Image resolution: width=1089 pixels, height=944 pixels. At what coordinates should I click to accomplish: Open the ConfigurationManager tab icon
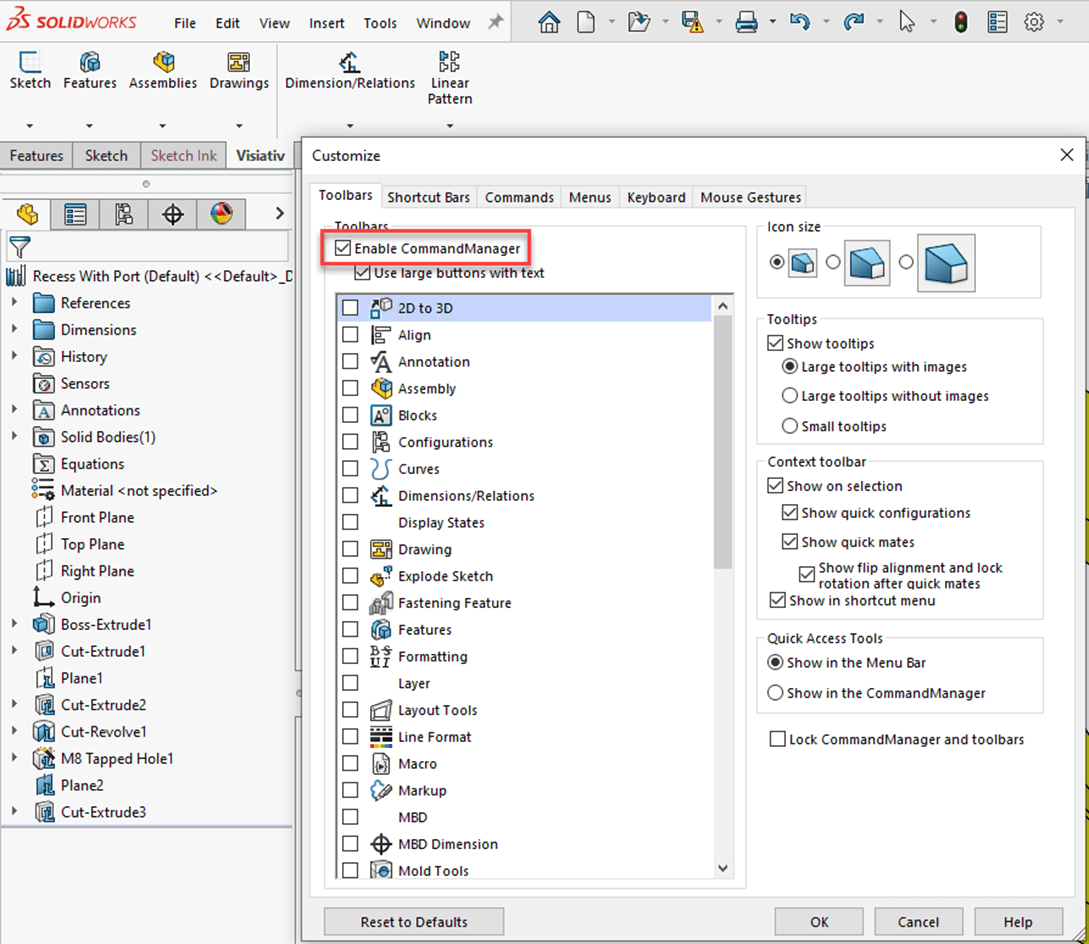124,214
